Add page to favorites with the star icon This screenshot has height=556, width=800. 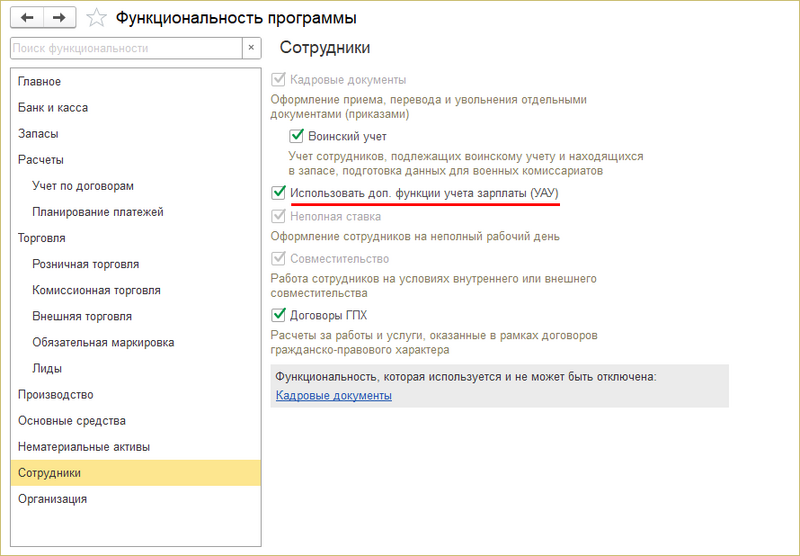pos(96,18)
